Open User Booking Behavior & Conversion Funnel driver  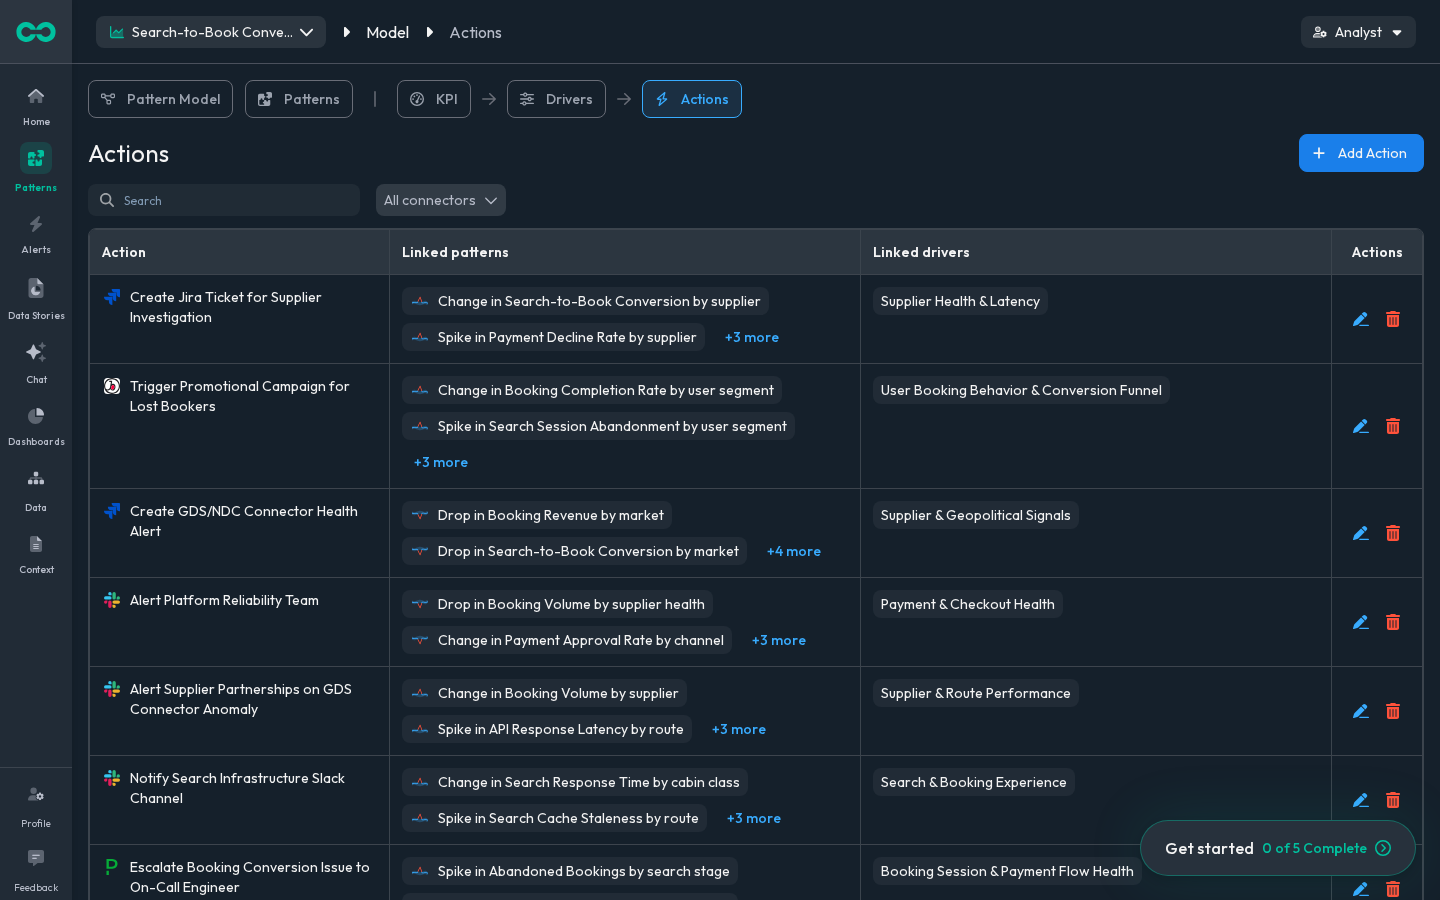click(x=1021, y=390)
